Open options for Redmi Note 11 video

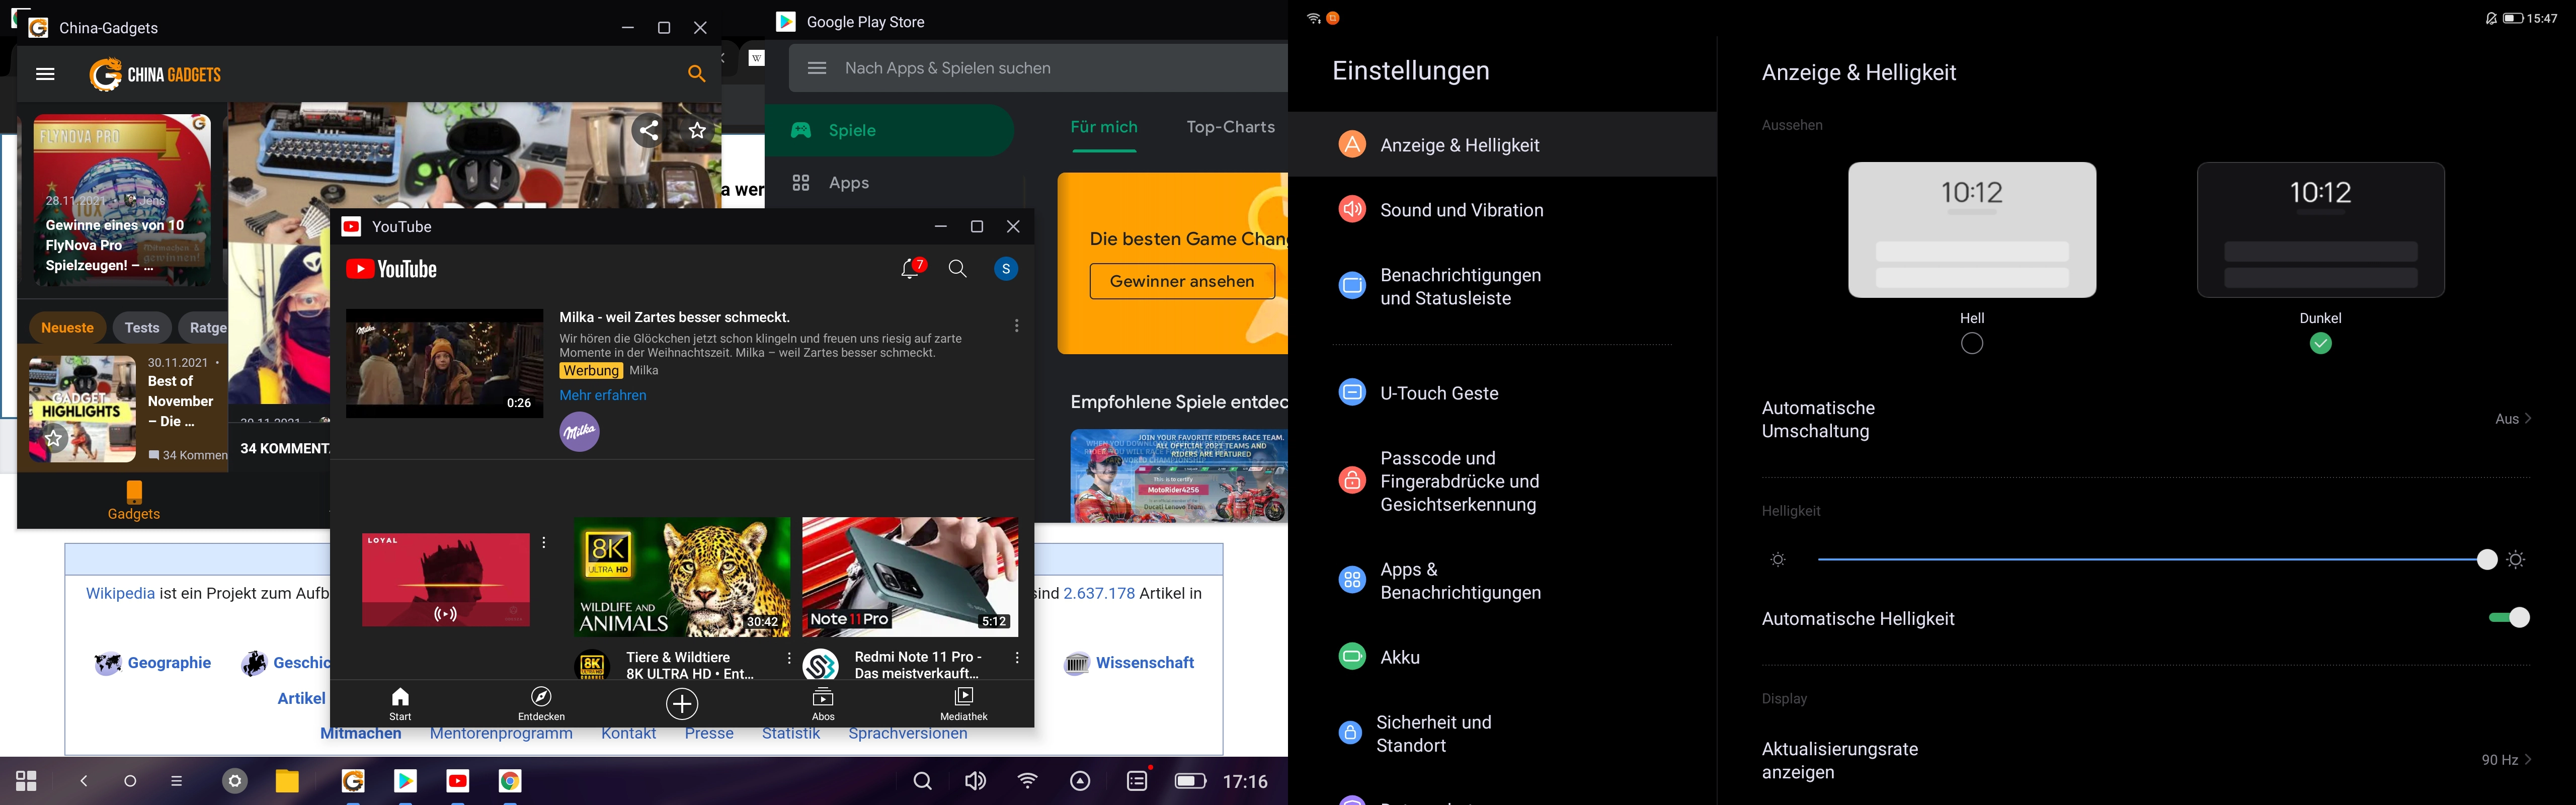(1017, 658)
